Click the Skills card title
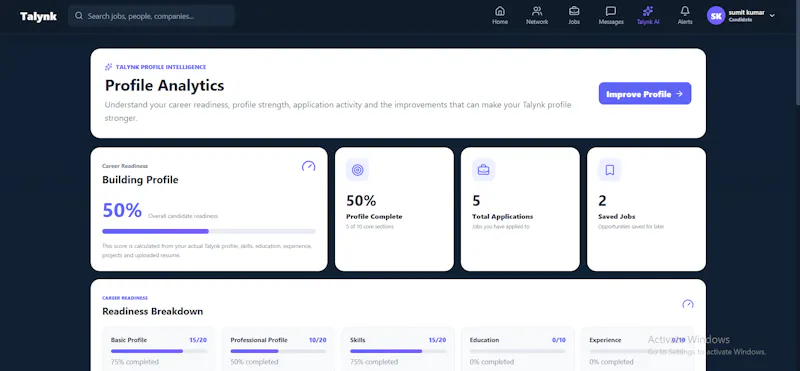 pos(358,340)
